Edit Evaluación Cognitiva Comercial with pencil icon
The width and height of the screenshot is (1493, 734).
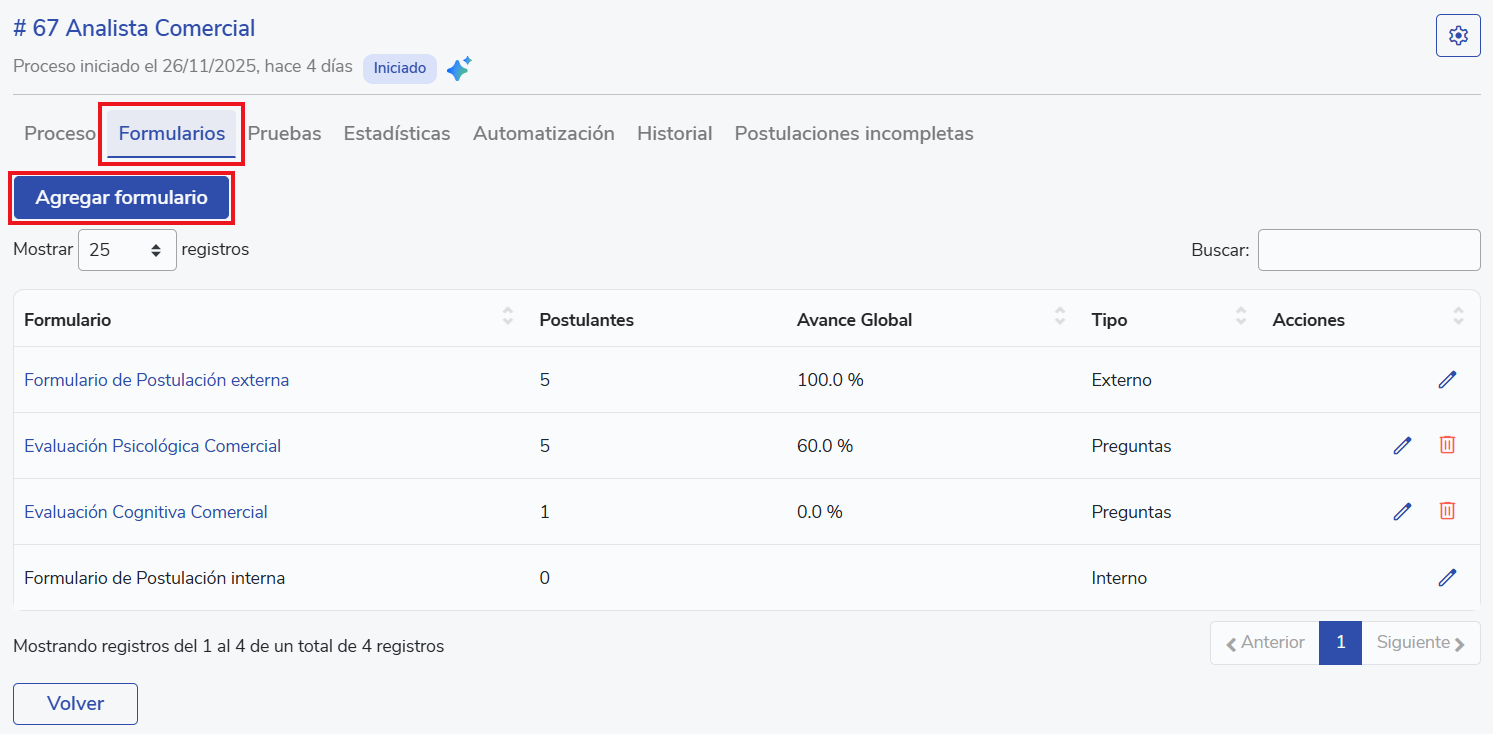pos(1402,512)
